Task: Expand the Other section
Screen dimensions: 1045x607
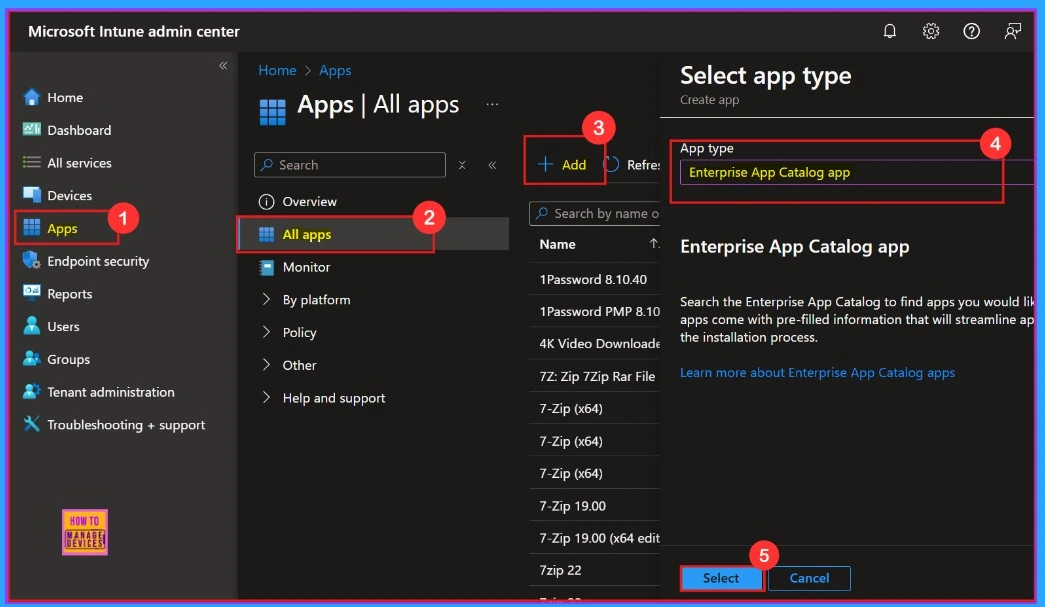Action: [x=266, y=364]
